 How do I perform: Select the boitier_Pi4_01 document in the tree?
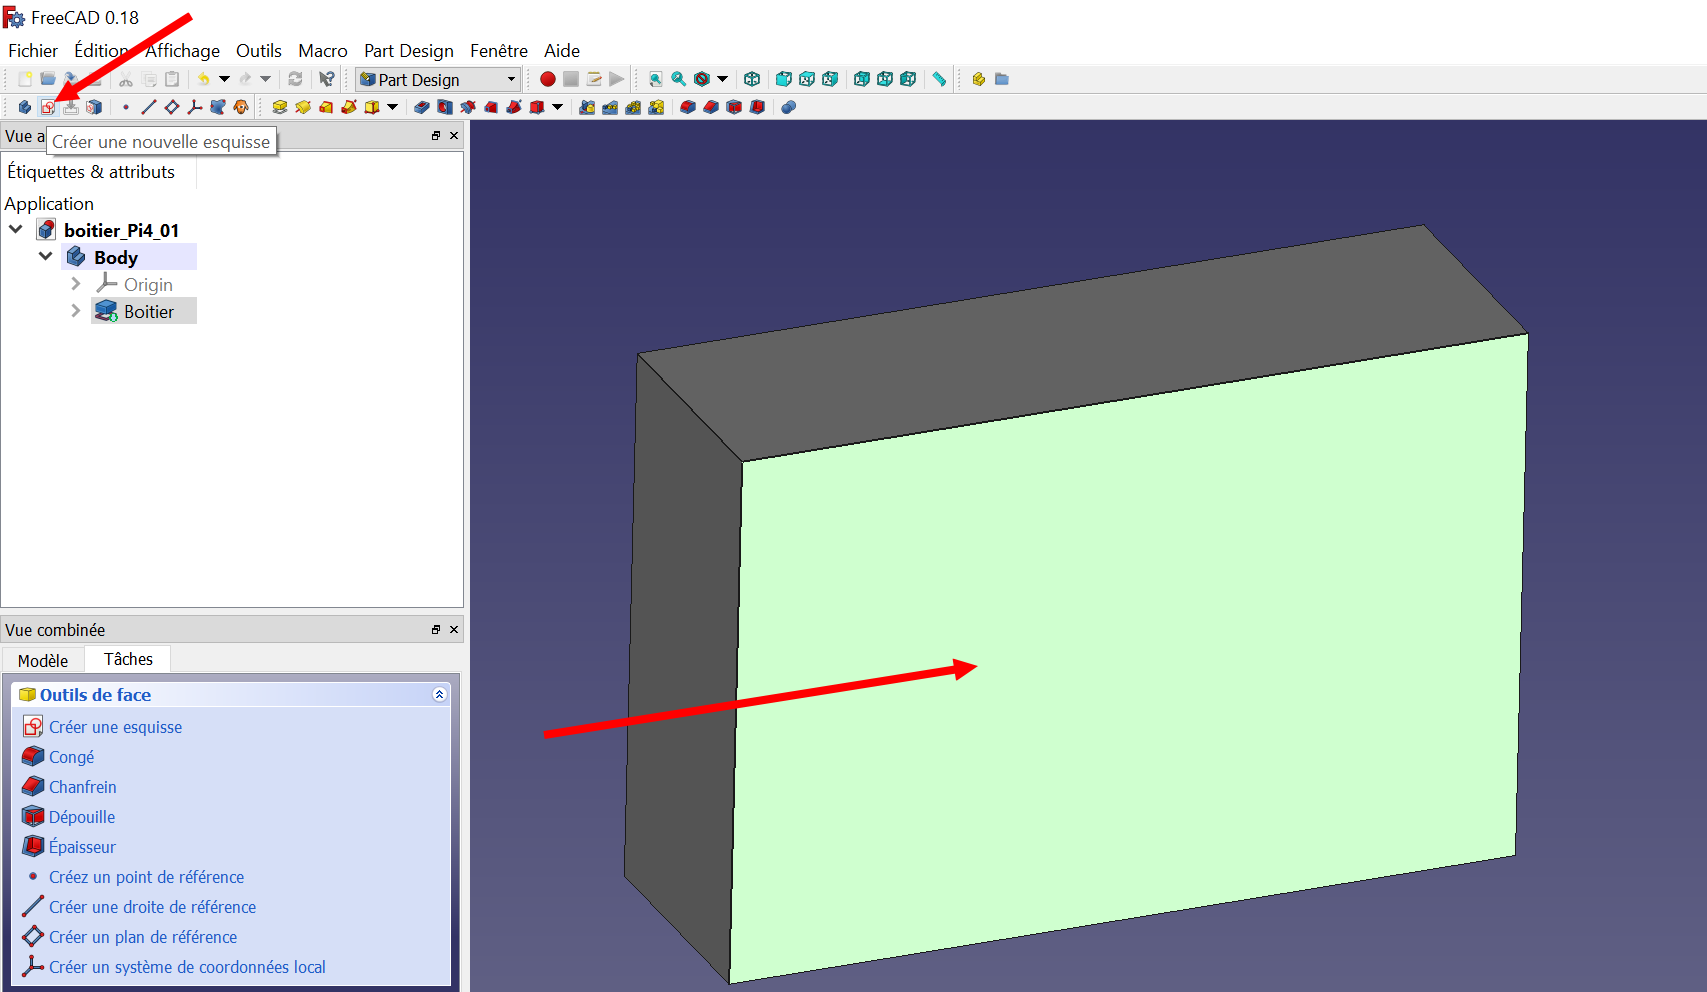[x=121, y=230]
